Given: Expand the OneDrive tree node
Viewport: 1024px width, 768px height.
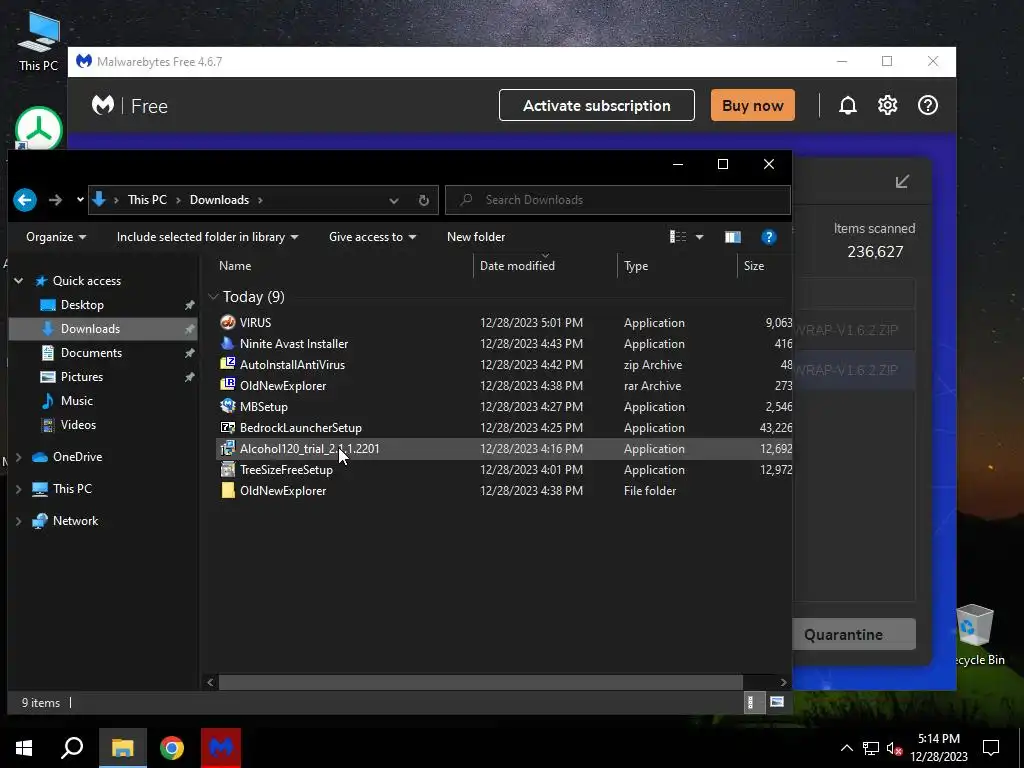Looking at the screenshot, I should pyautogui.click(x=18, y=457).
